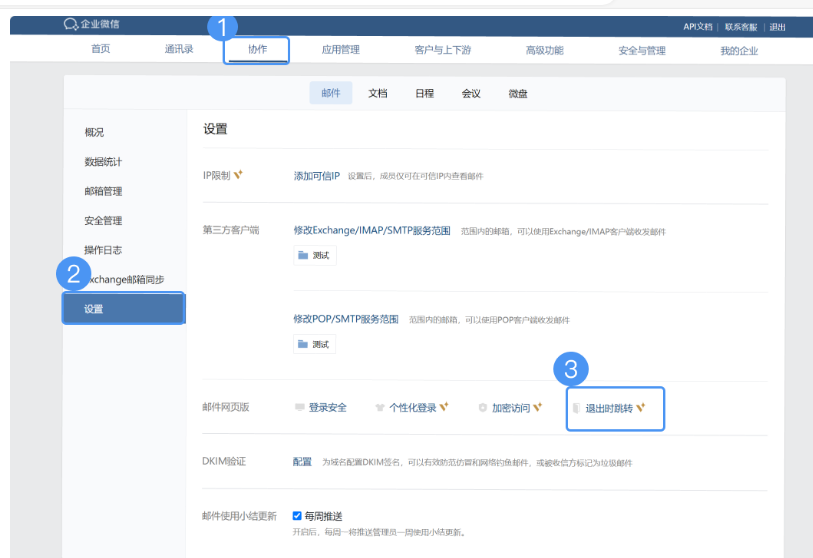The image size is (813, 558).
Task: Click the door icon beside 退出时跳转
Action: pos(576,408)
